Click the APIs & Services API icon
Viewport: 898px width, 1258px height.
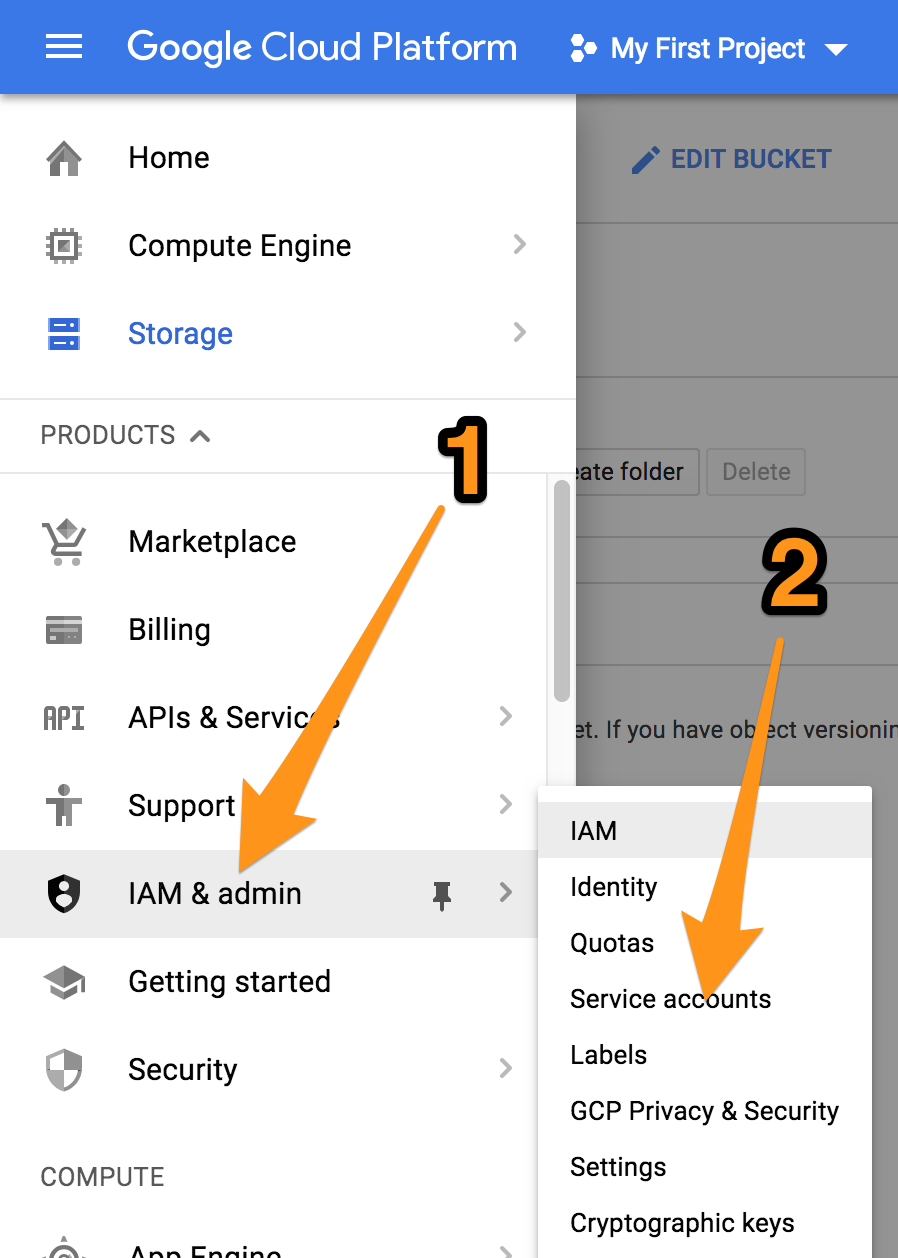(64, 718)
